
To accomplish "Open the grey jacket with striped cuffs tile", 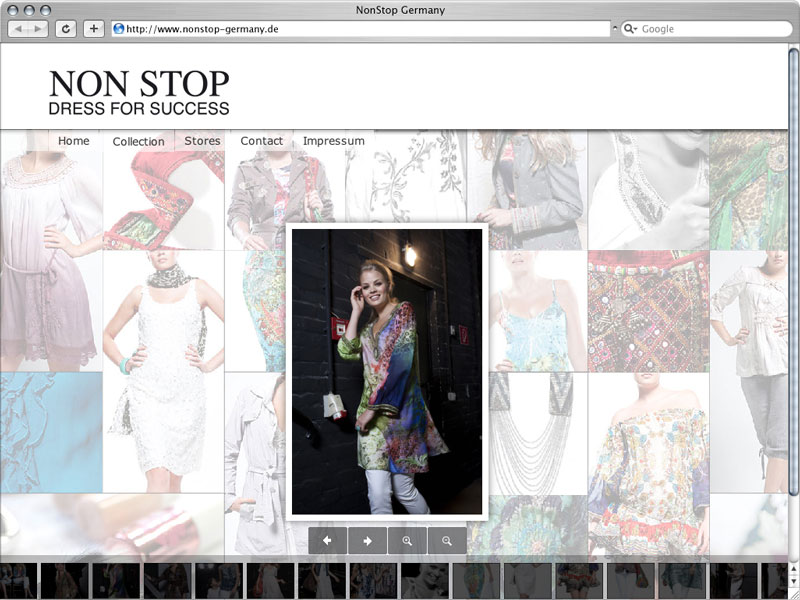I will click(x=527, y=190).
